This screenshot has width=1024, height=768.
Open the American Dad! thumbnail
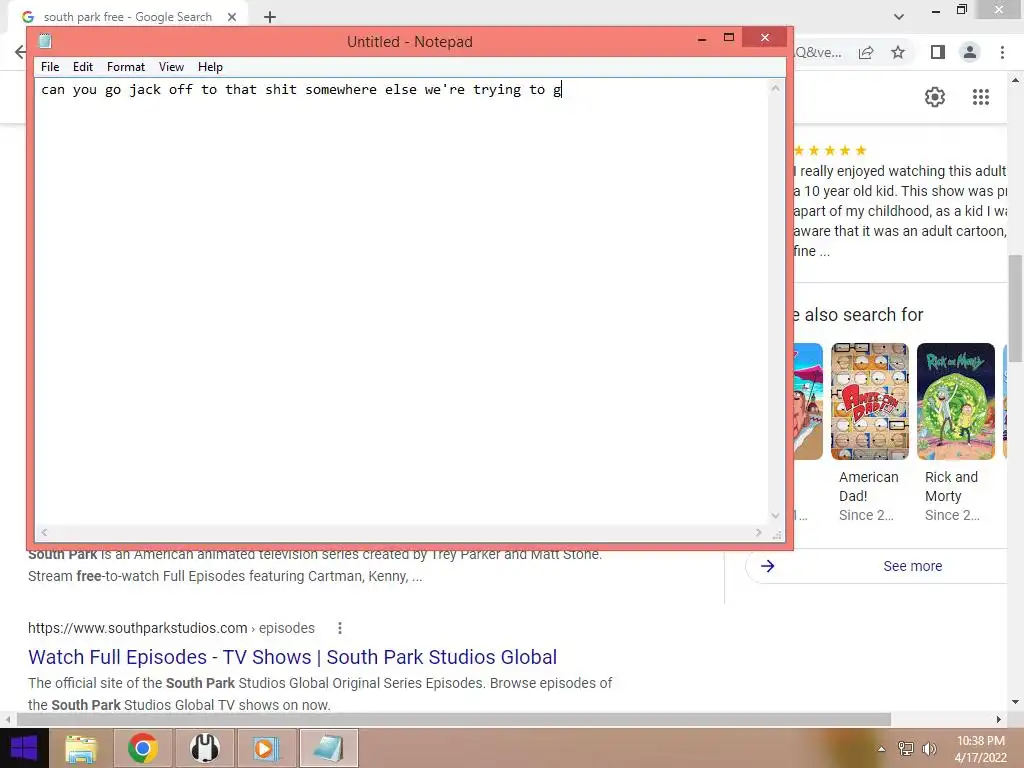(869, 401)
